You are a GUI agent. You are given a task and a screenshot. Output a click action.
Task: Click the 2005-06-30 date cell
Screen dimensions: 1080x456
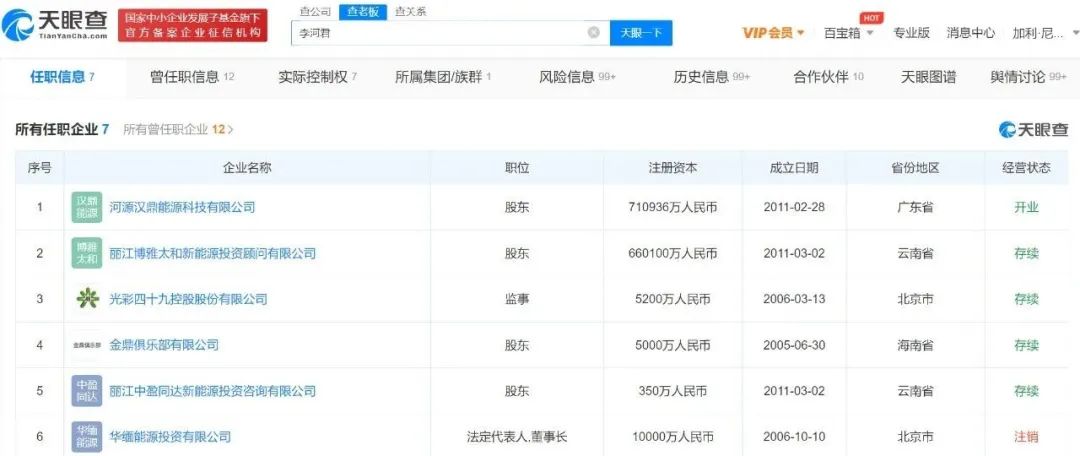[x=794, y=344]
